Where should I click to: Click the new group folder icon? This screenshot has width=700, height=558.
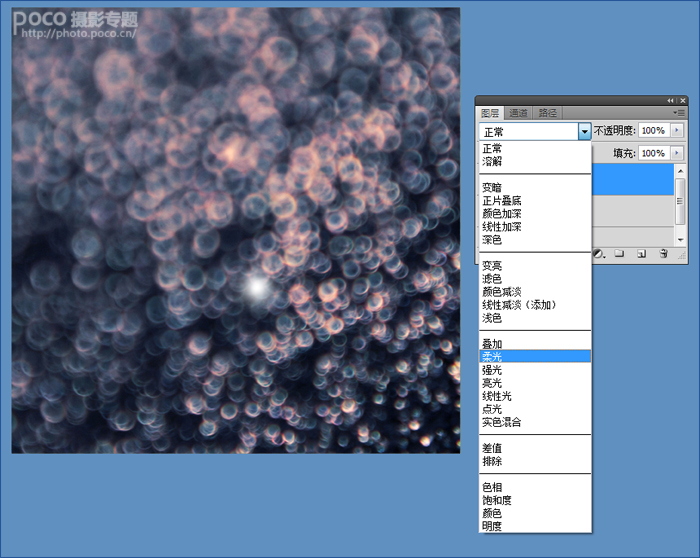[x=619, y=254]
